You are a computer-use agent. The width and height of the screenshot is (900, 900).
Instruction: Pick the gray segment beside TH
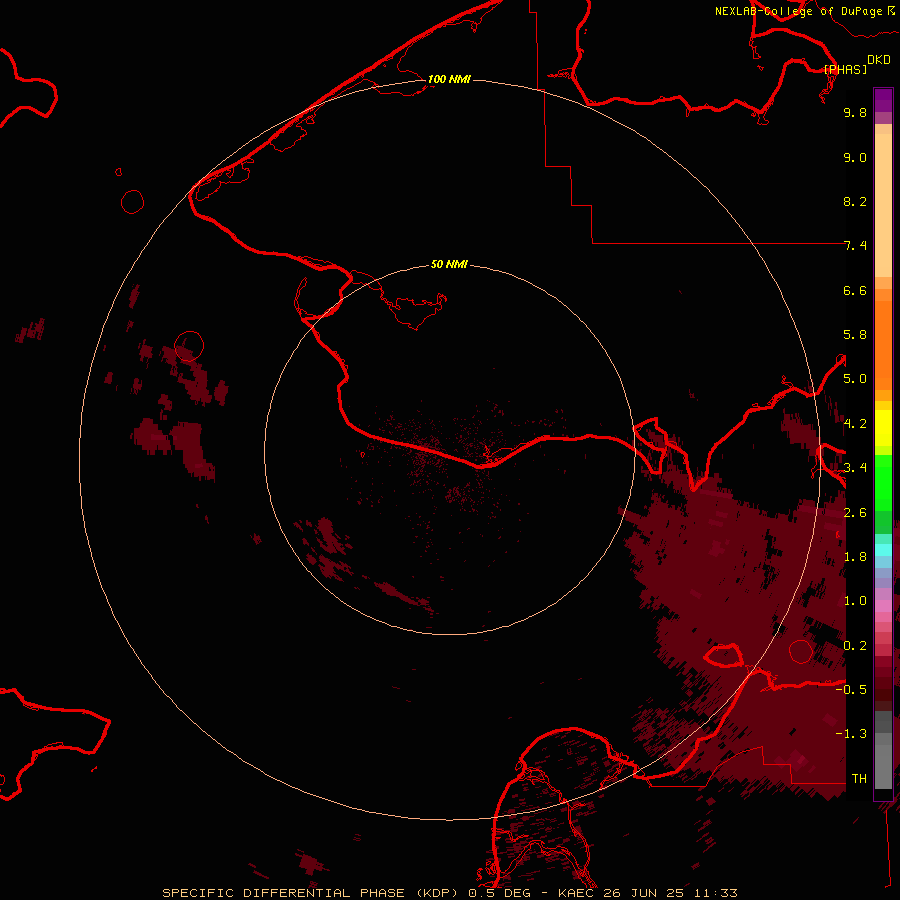click(x=883, y=766)
